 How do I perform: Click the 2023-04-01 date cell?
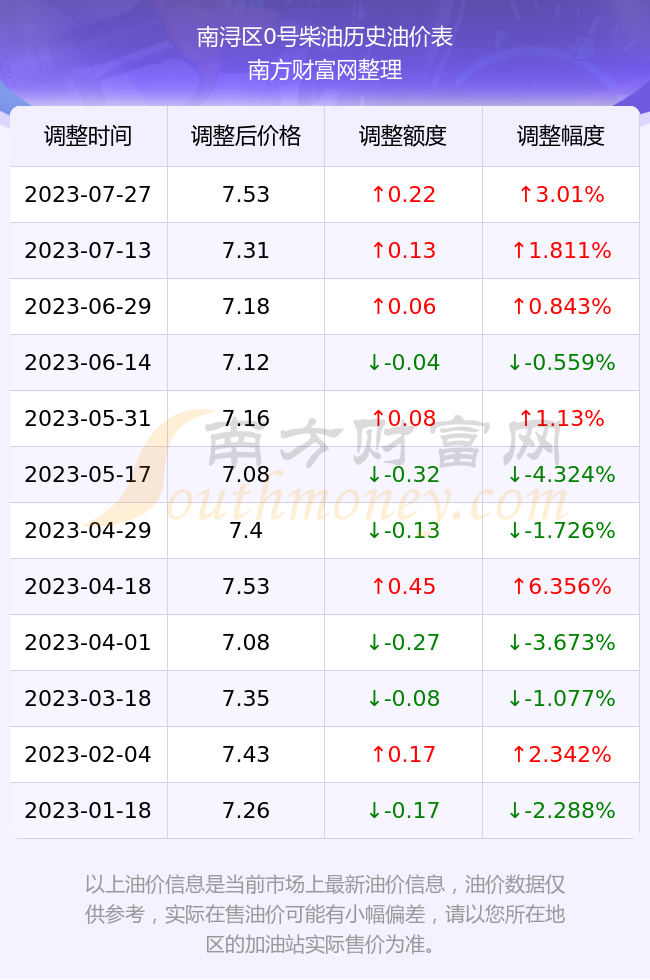pyautogui.click(x=88, y=642)
